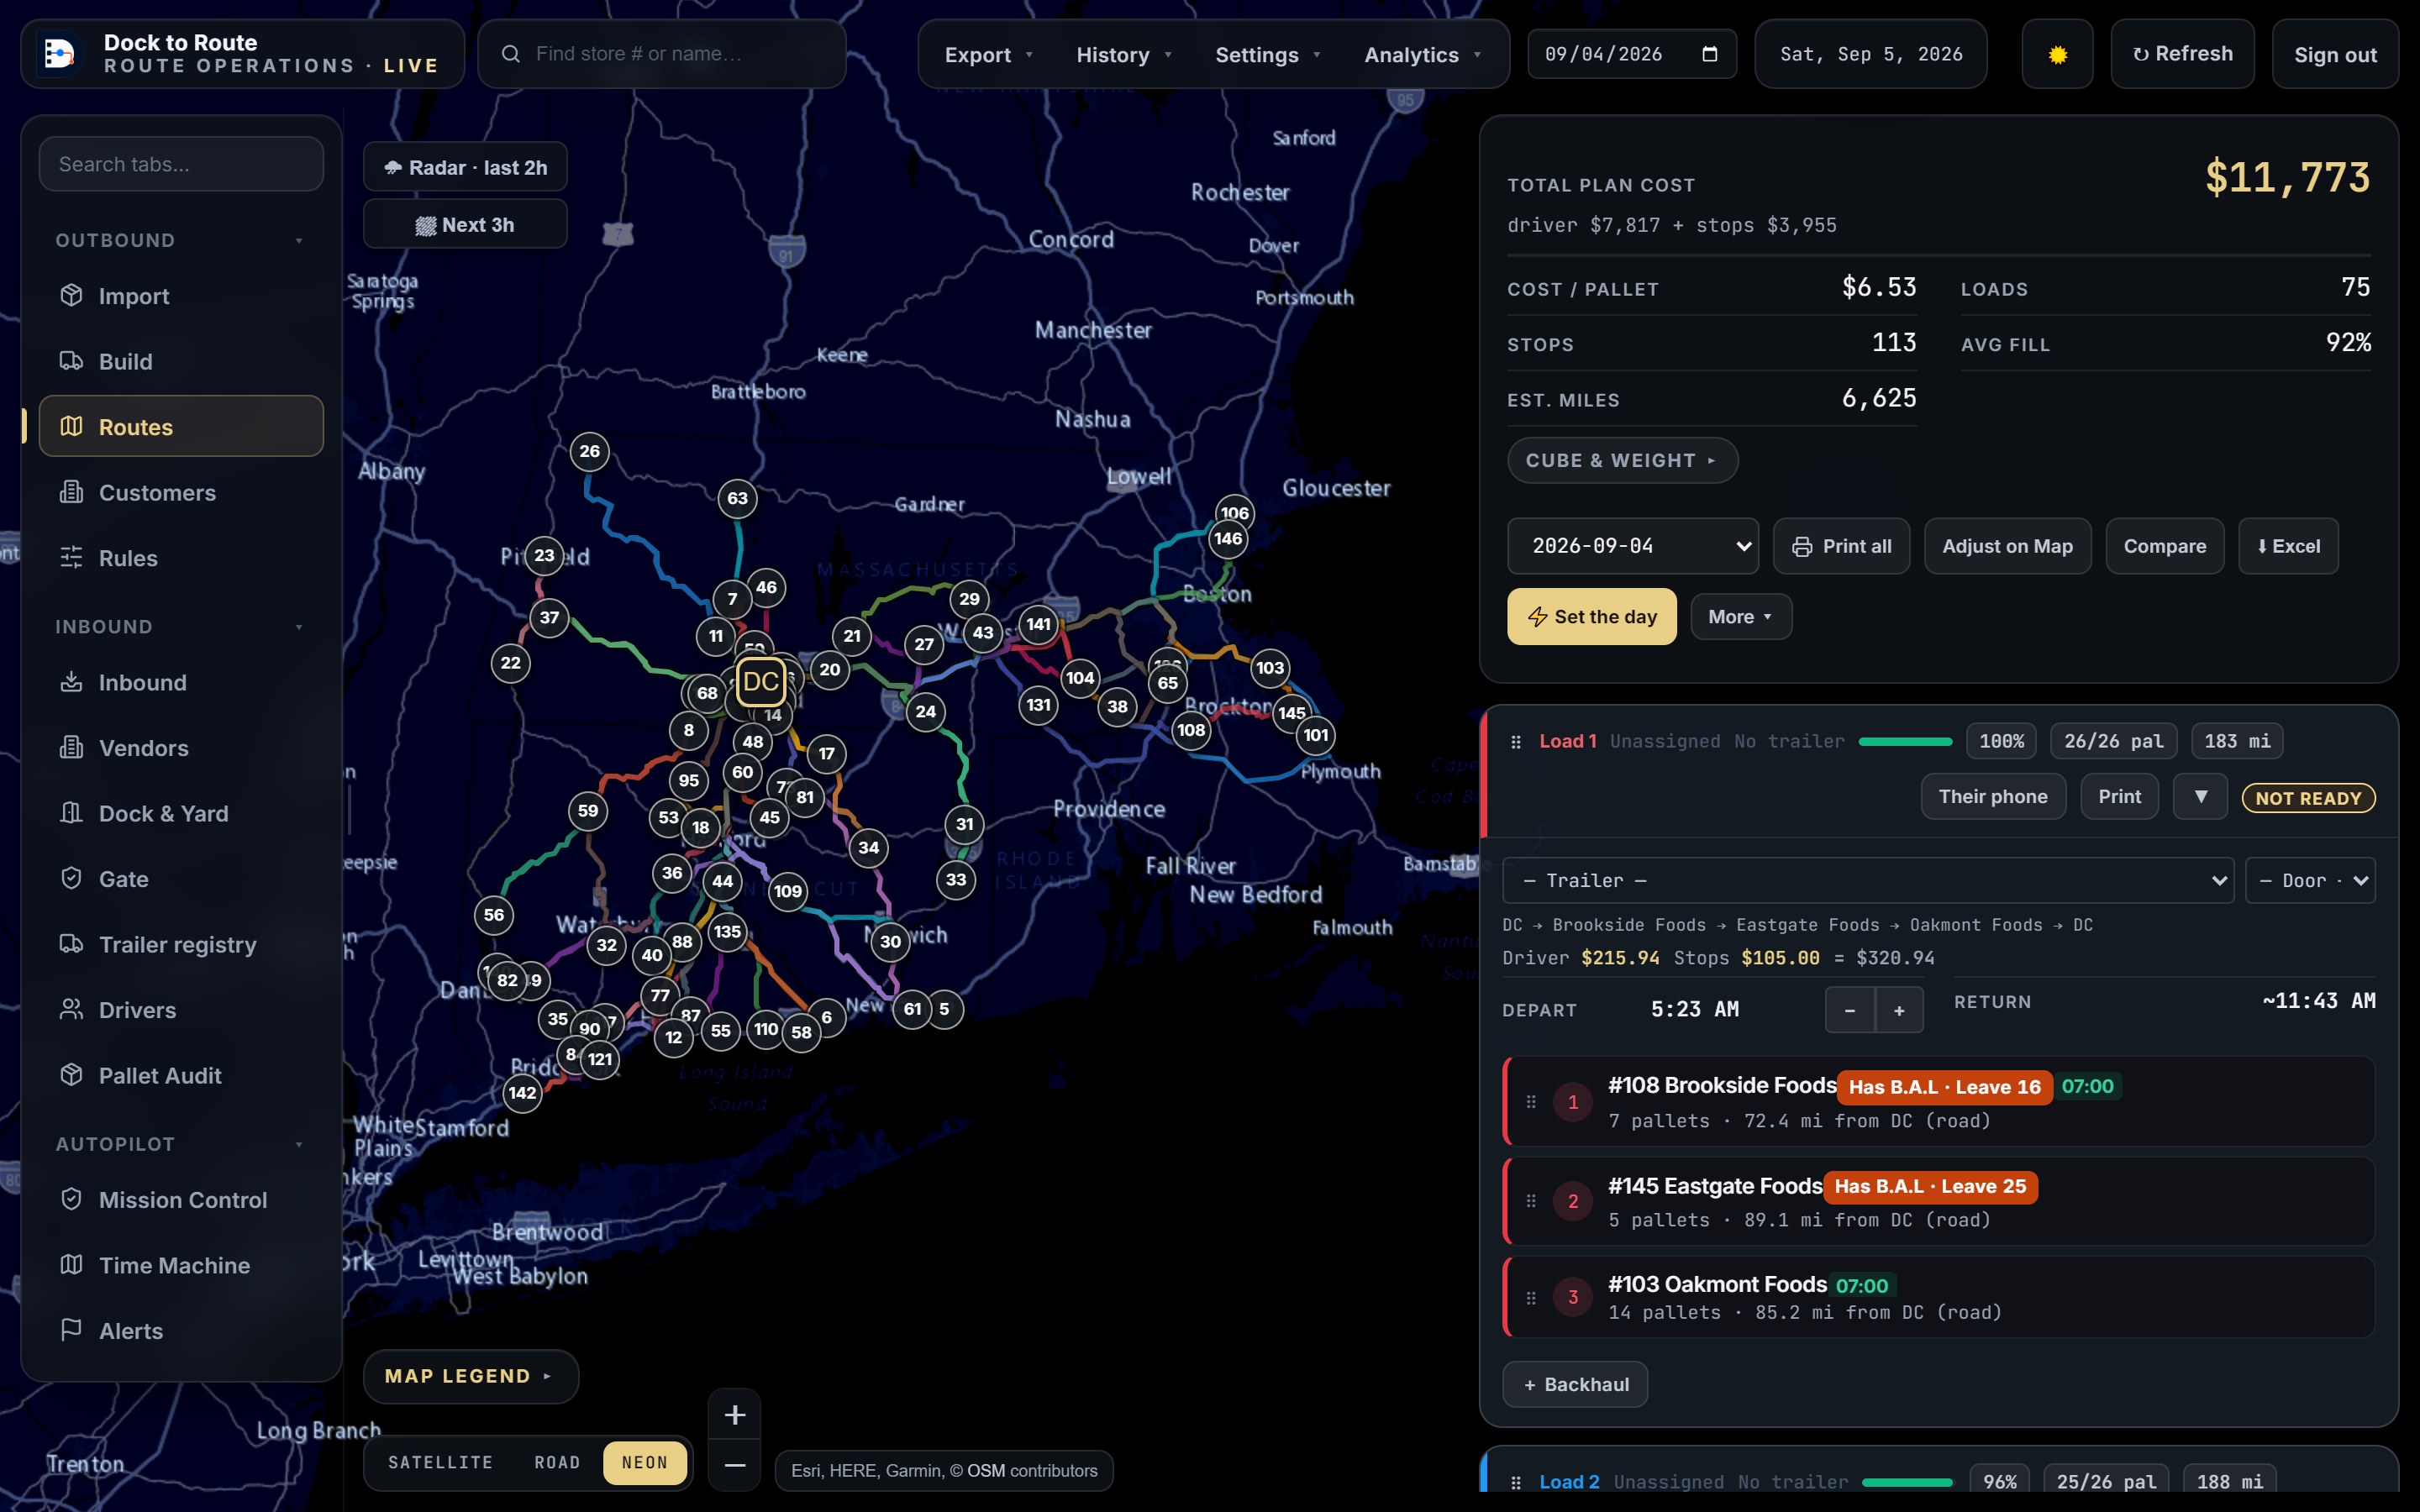The image size is (2420, 1512).
Task: Click the Pallet Audit box icon
Action: (x=71, y=1075)
